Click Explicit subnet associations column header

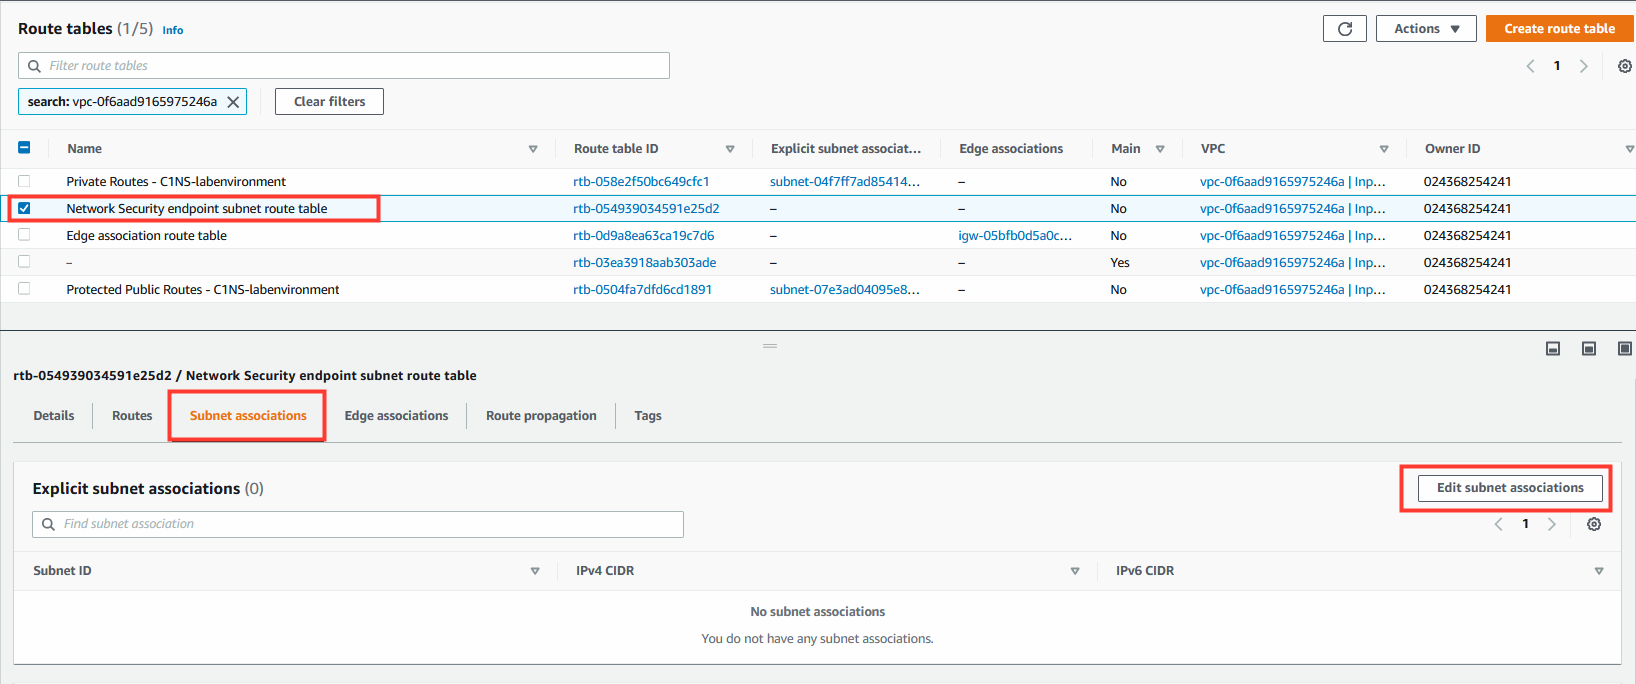pos(846,149)
